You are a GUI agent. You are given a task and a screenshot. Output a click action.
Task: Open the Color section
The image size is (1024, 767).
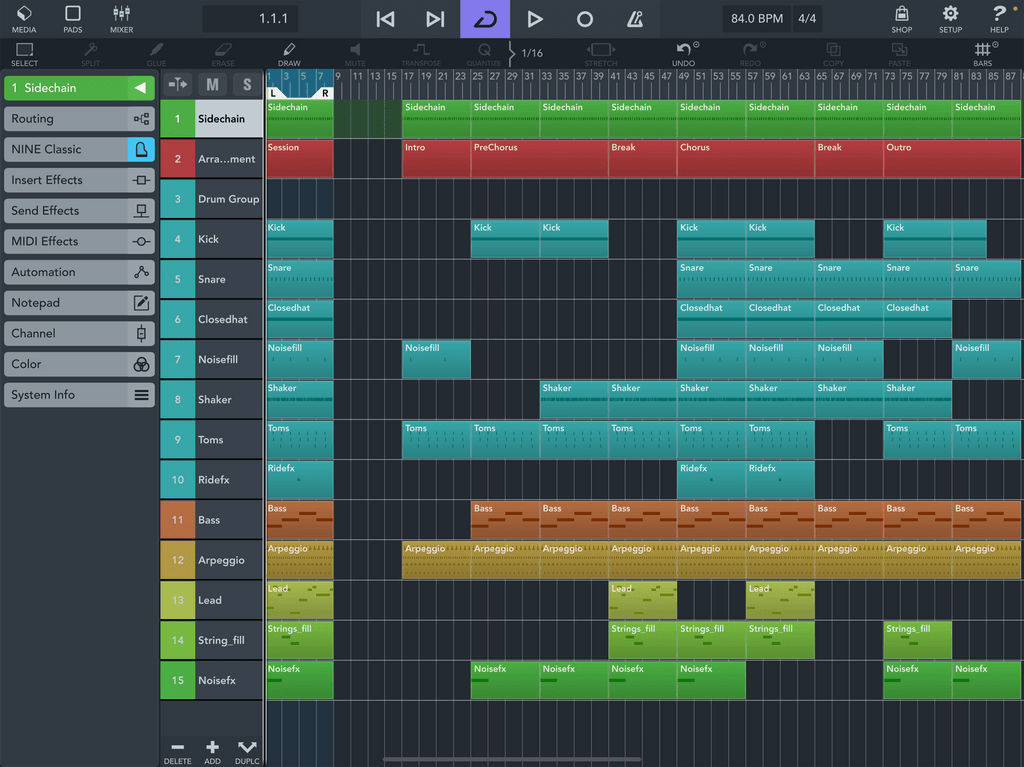point(79,364)
